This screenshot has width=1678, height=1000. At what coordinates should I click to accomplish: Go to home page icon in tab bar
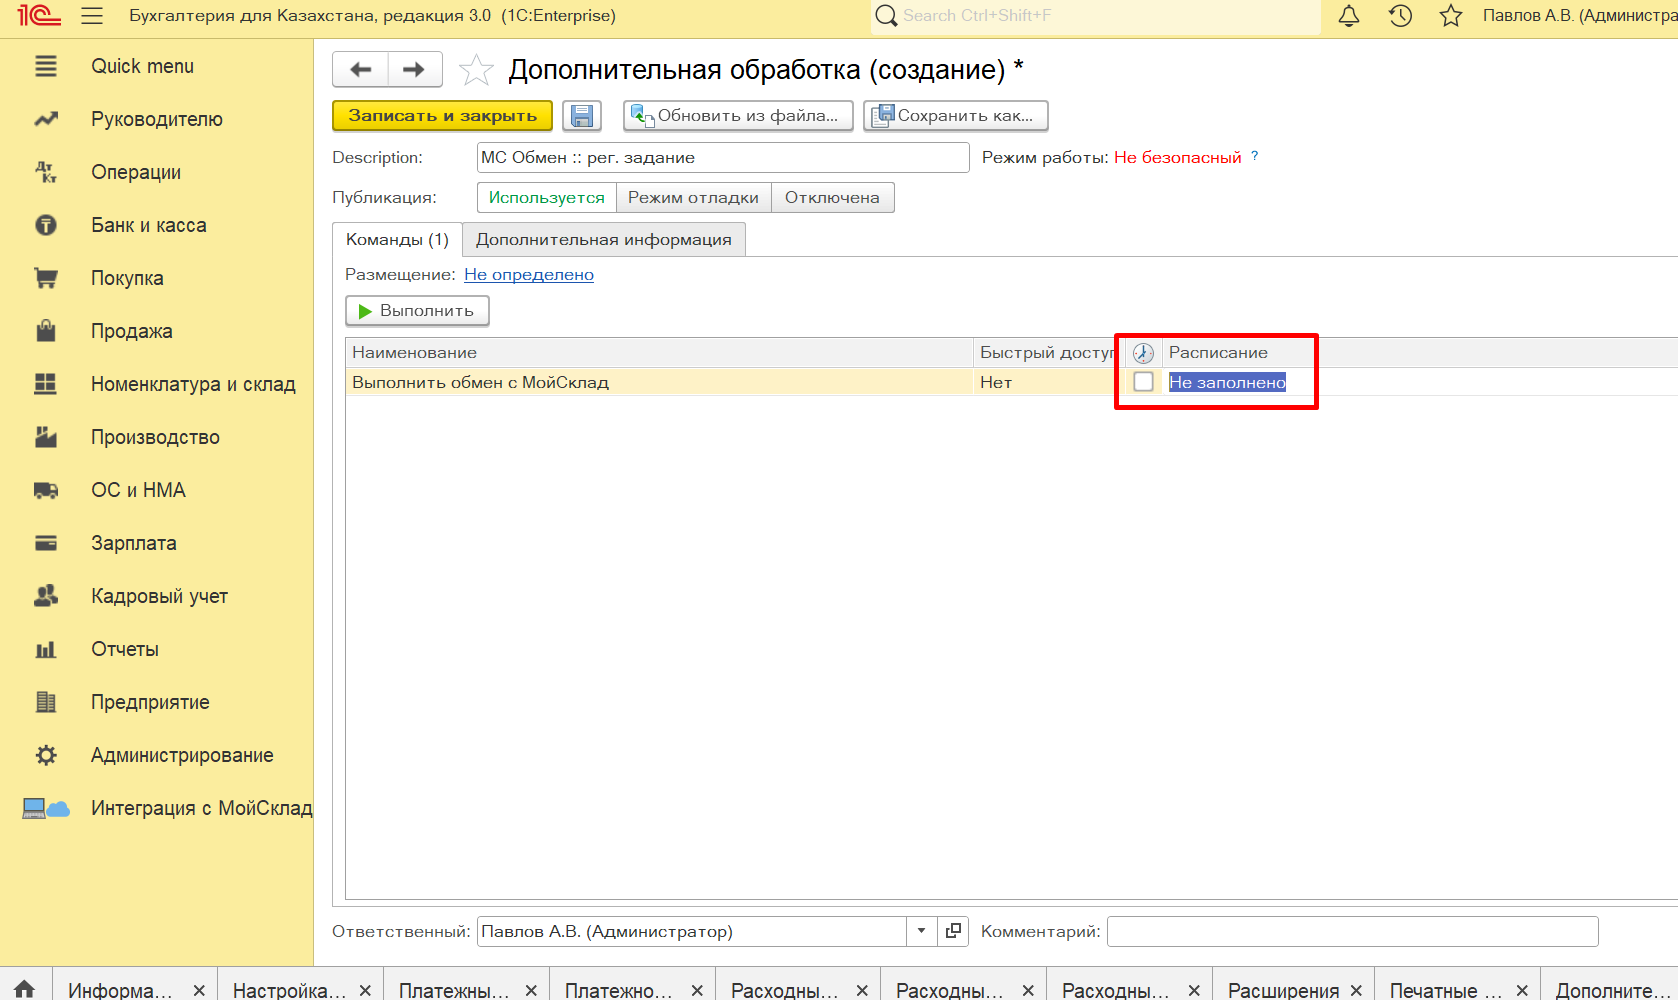point(25,989)
